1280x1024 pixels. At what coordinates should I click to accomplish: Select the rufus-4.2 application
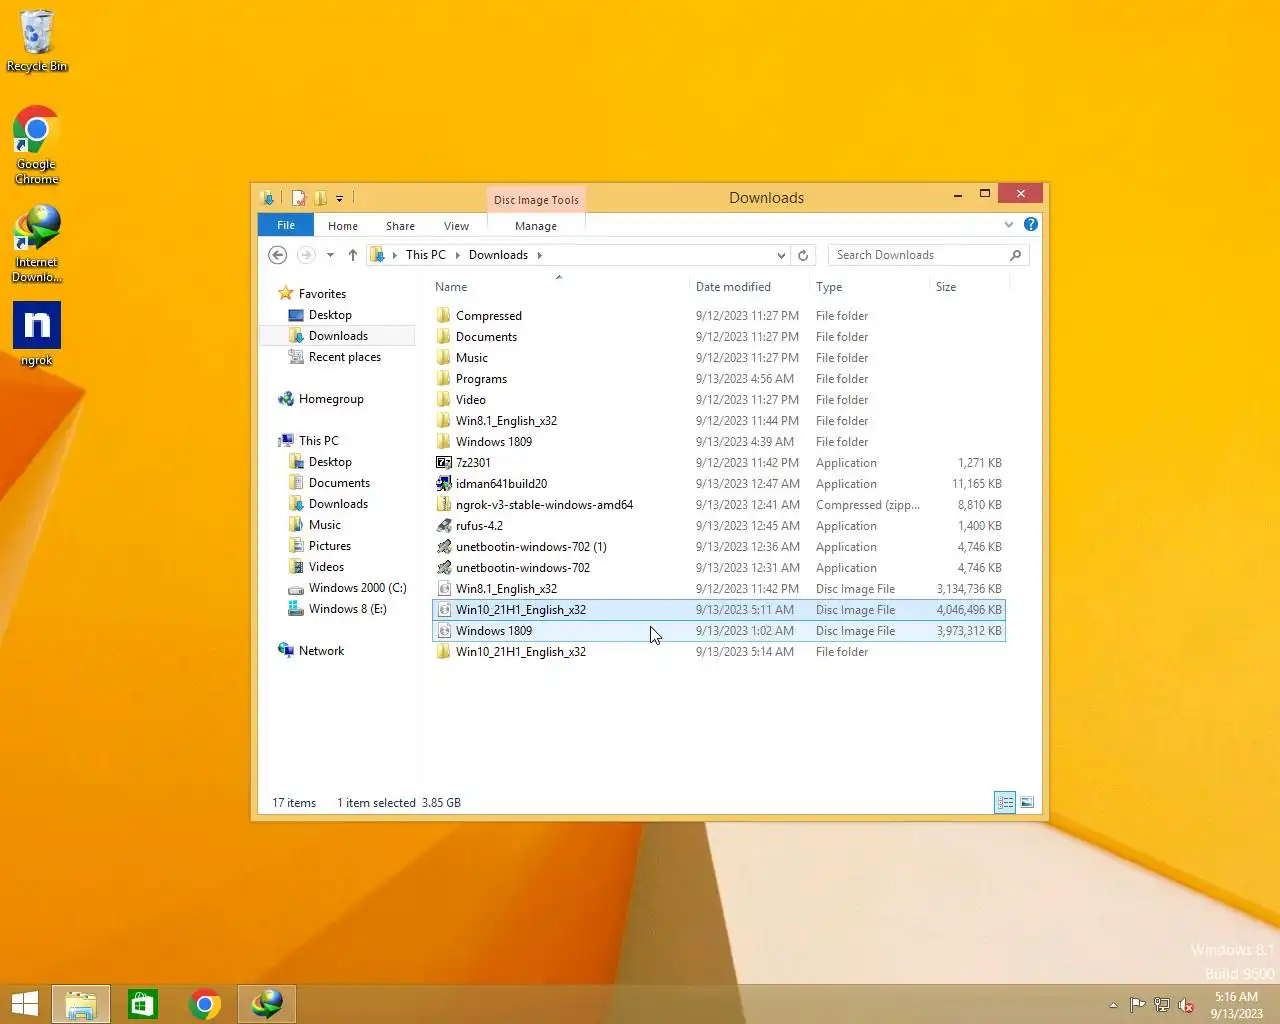pyautogui.click(x=718, y=526)
